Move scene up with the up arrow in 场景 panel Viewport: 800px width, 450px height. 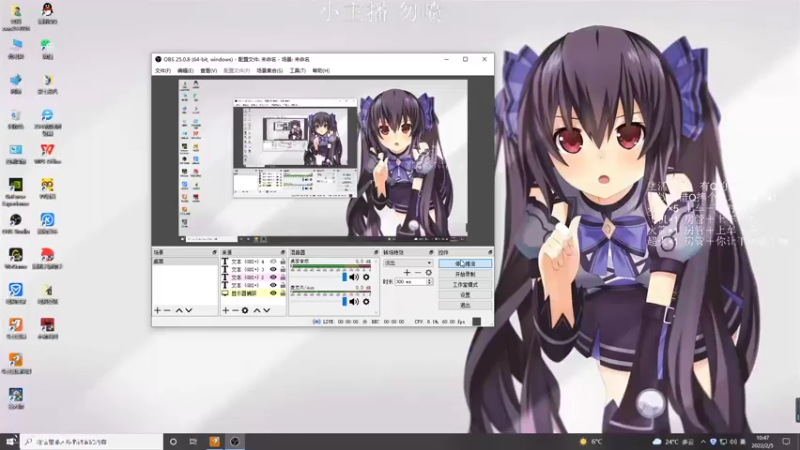point(179,310)
